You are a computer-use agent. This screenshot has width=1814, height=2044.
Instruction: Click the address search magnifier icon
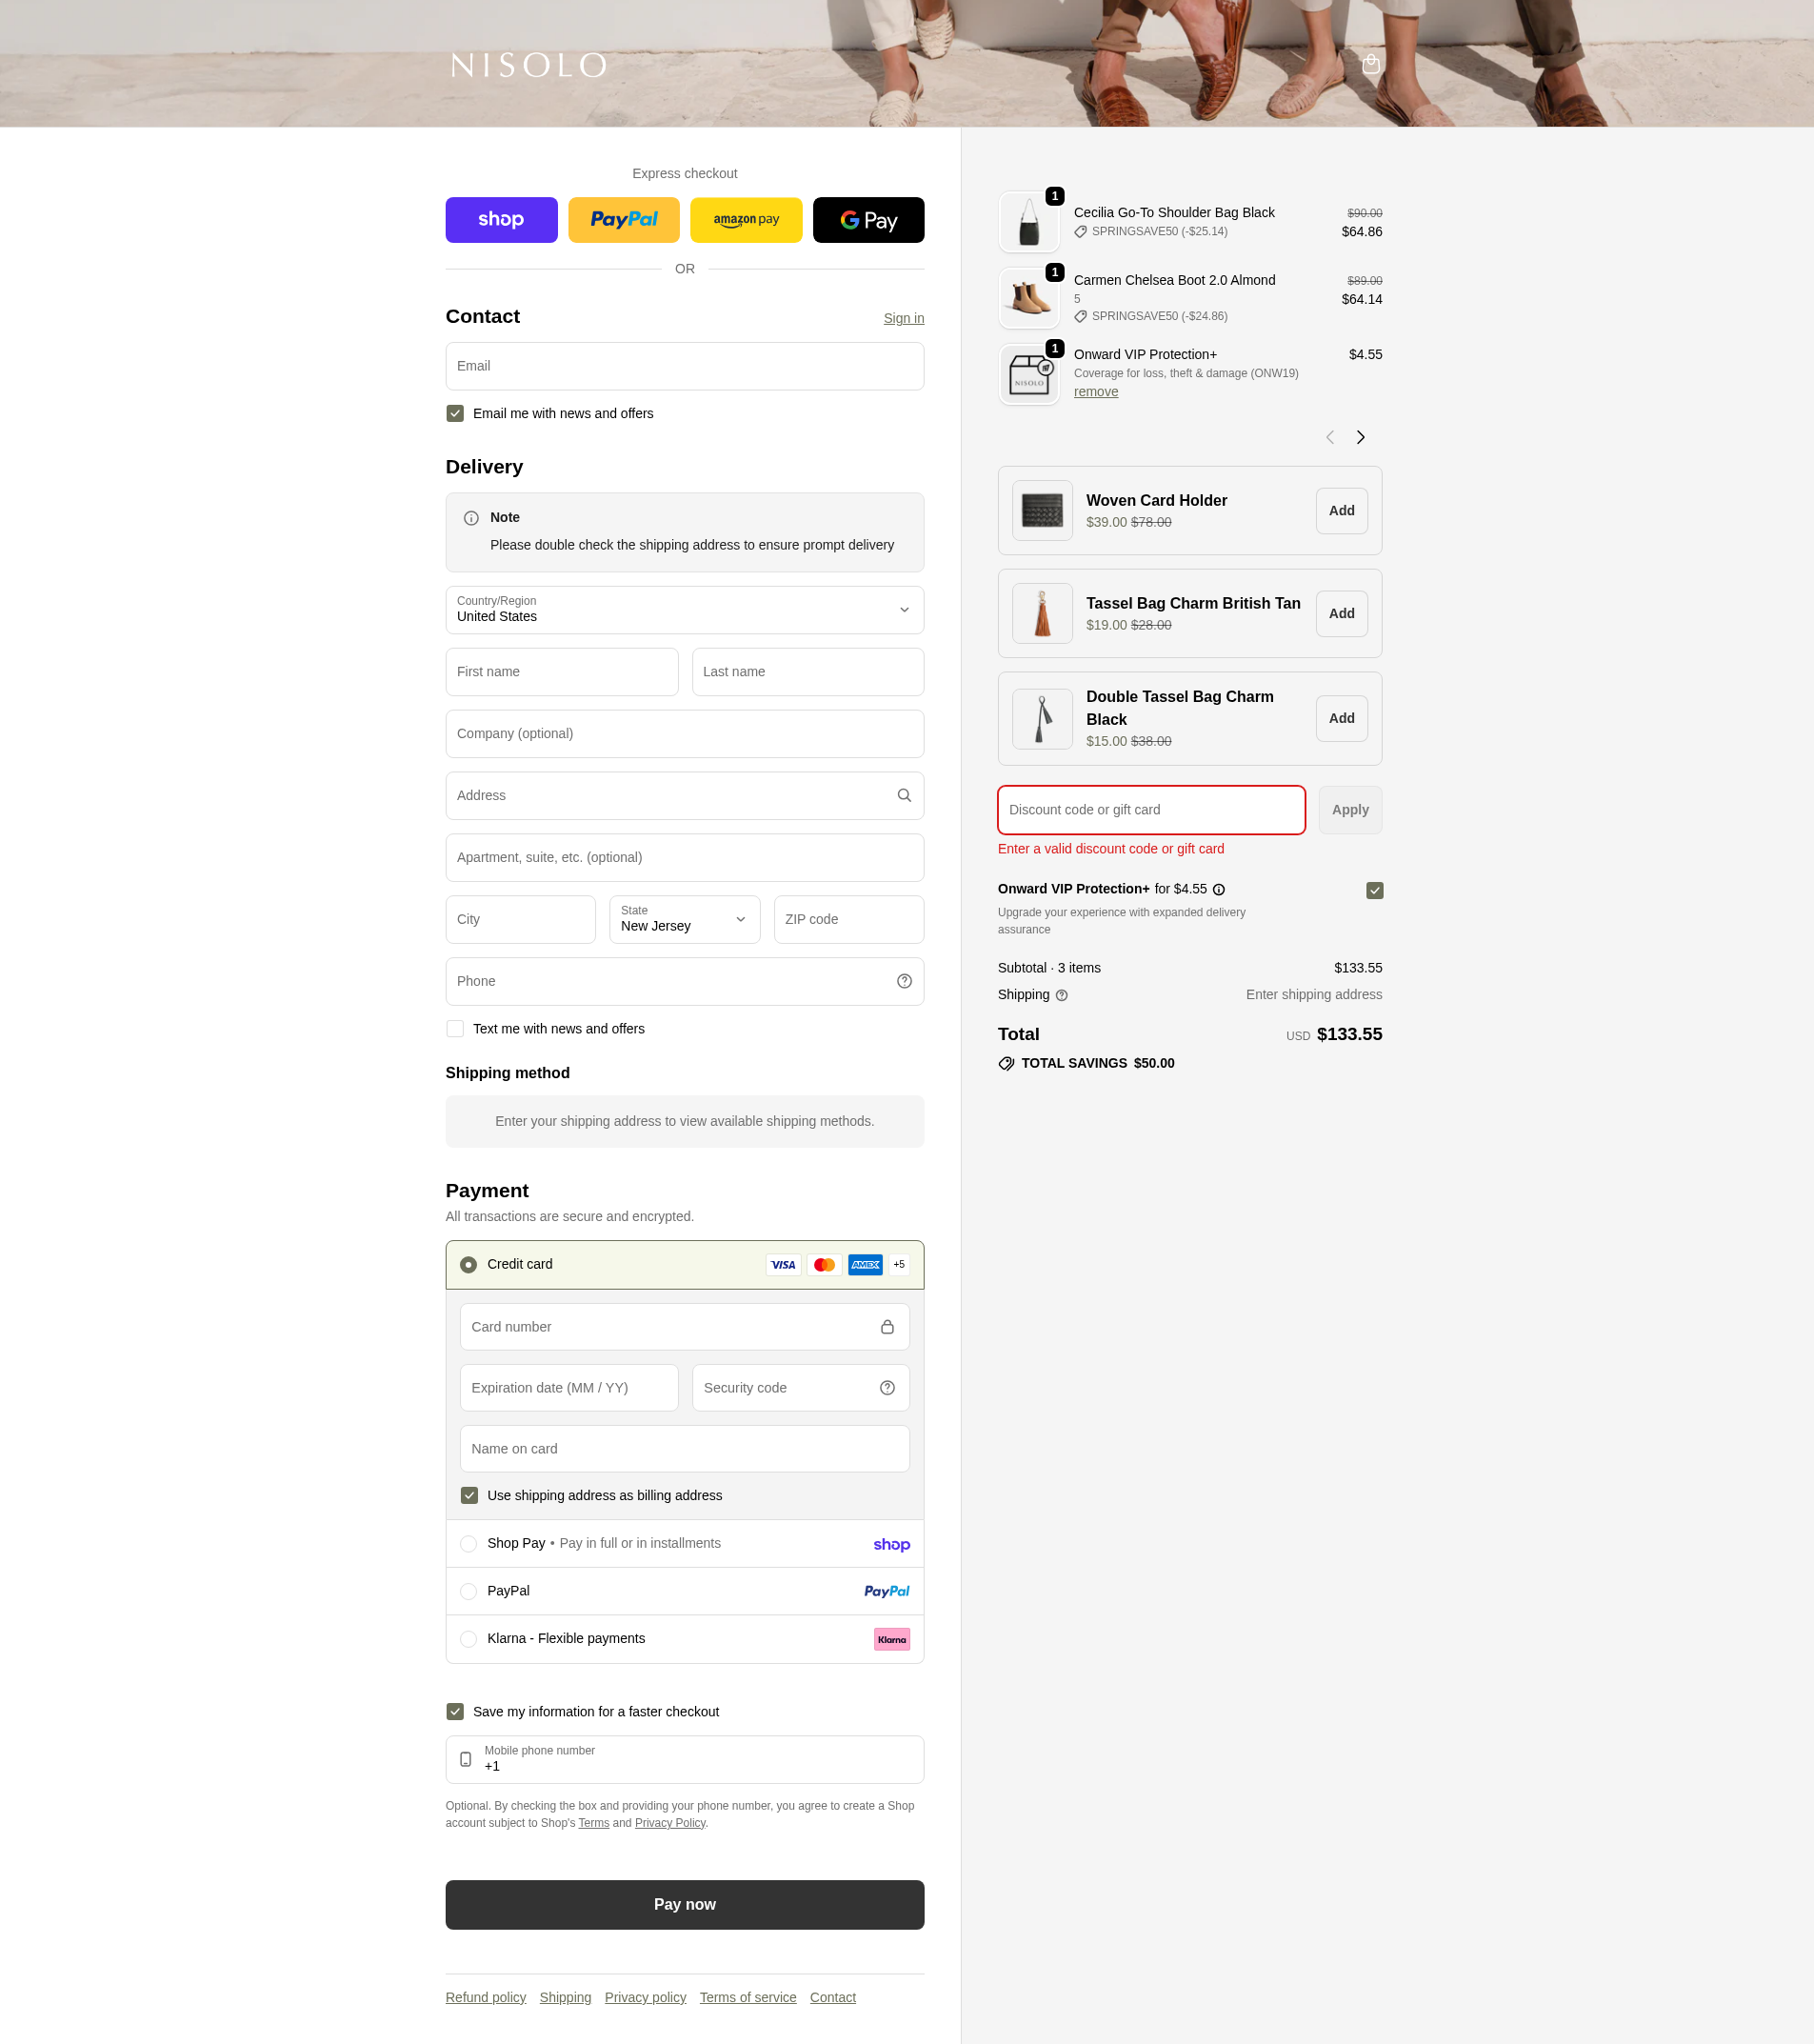click(903, 795)
